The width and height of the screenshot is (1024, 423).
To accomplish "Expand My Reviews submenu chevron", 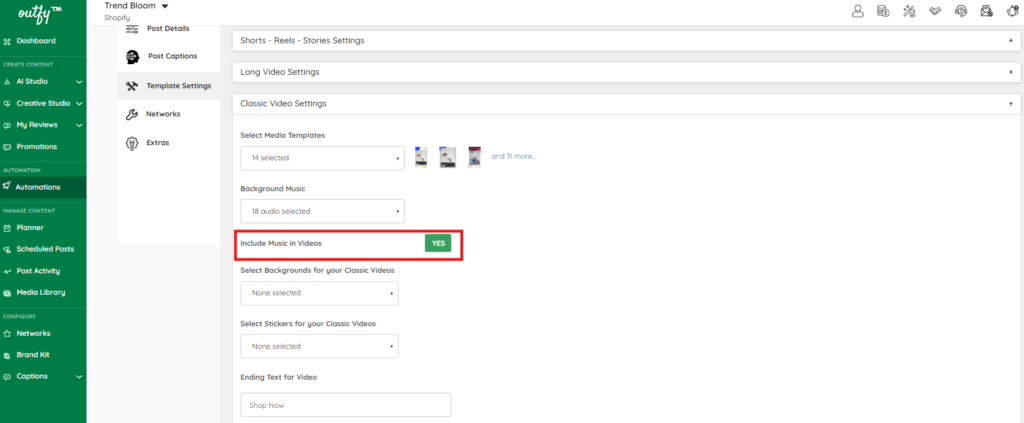I will tap(79, 125).
